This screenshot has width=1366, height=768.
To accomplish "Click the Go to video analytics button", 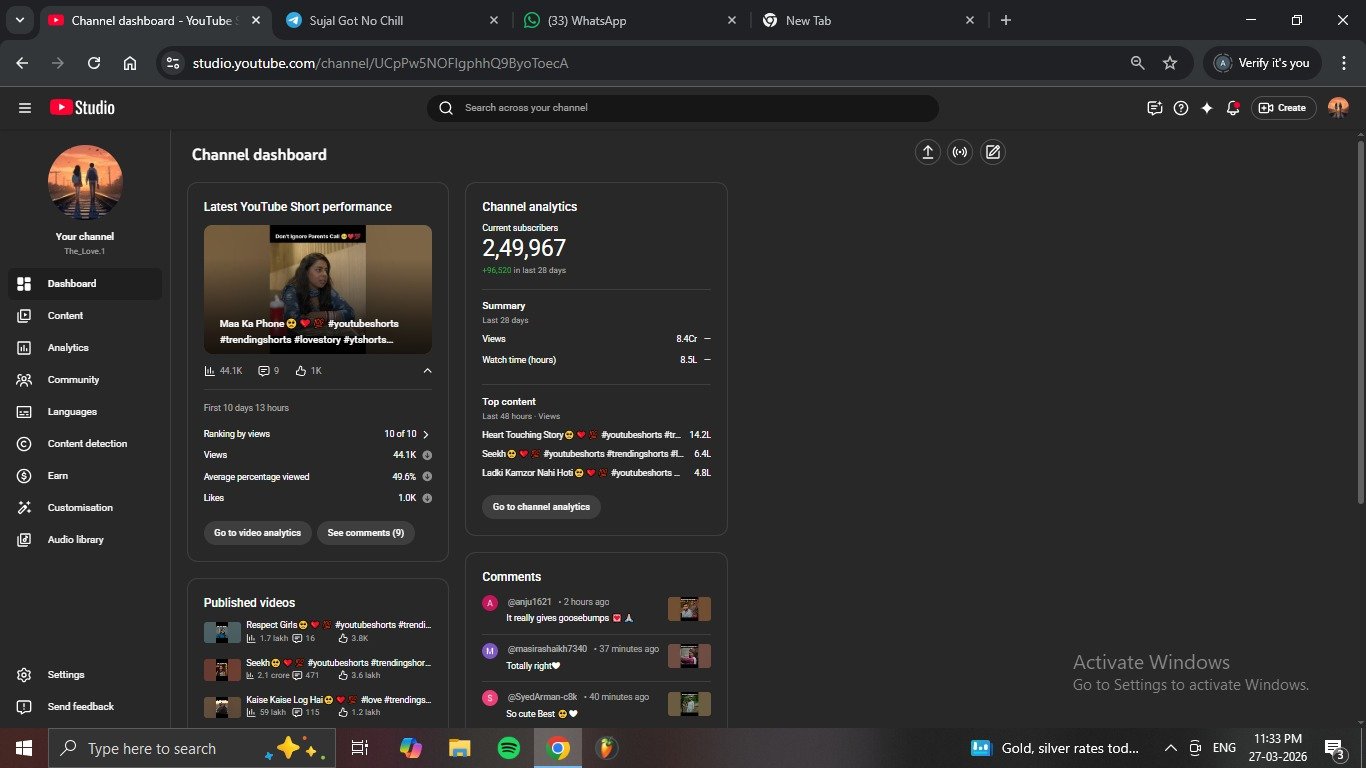I will (x=257, y=533).
